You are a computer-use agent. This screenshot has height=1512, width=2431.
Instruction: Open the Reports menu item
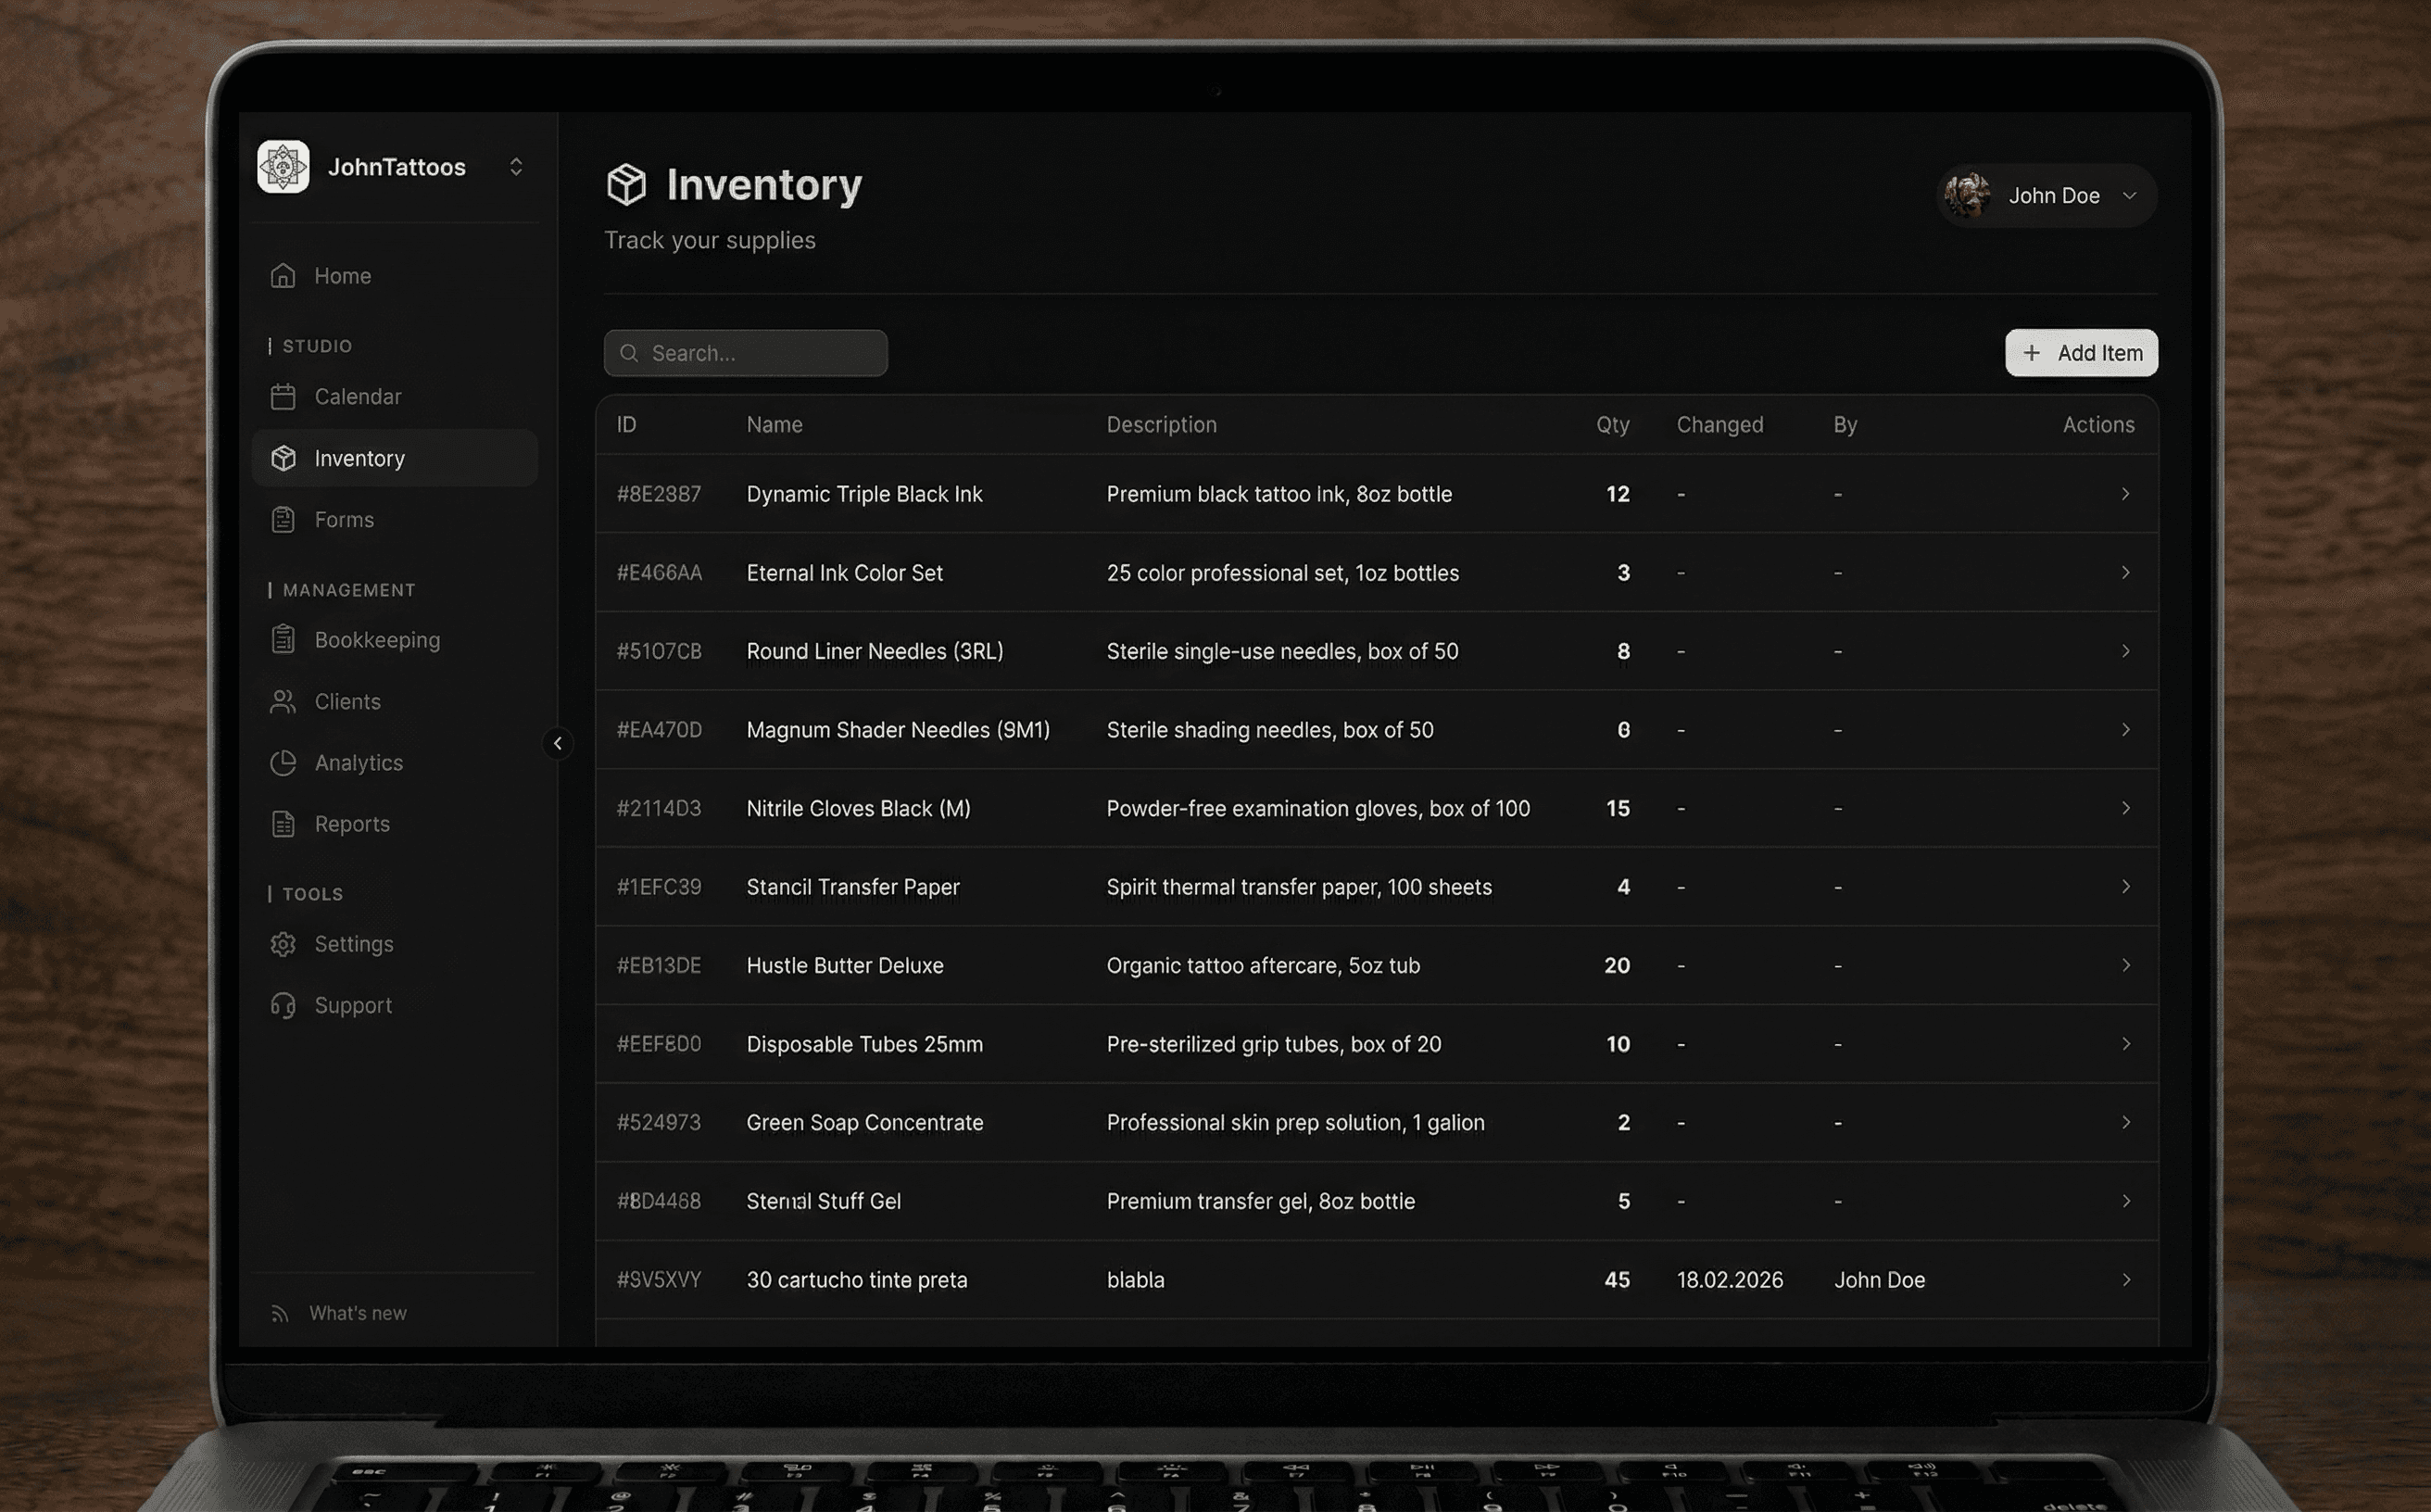(x=351, y=824)
